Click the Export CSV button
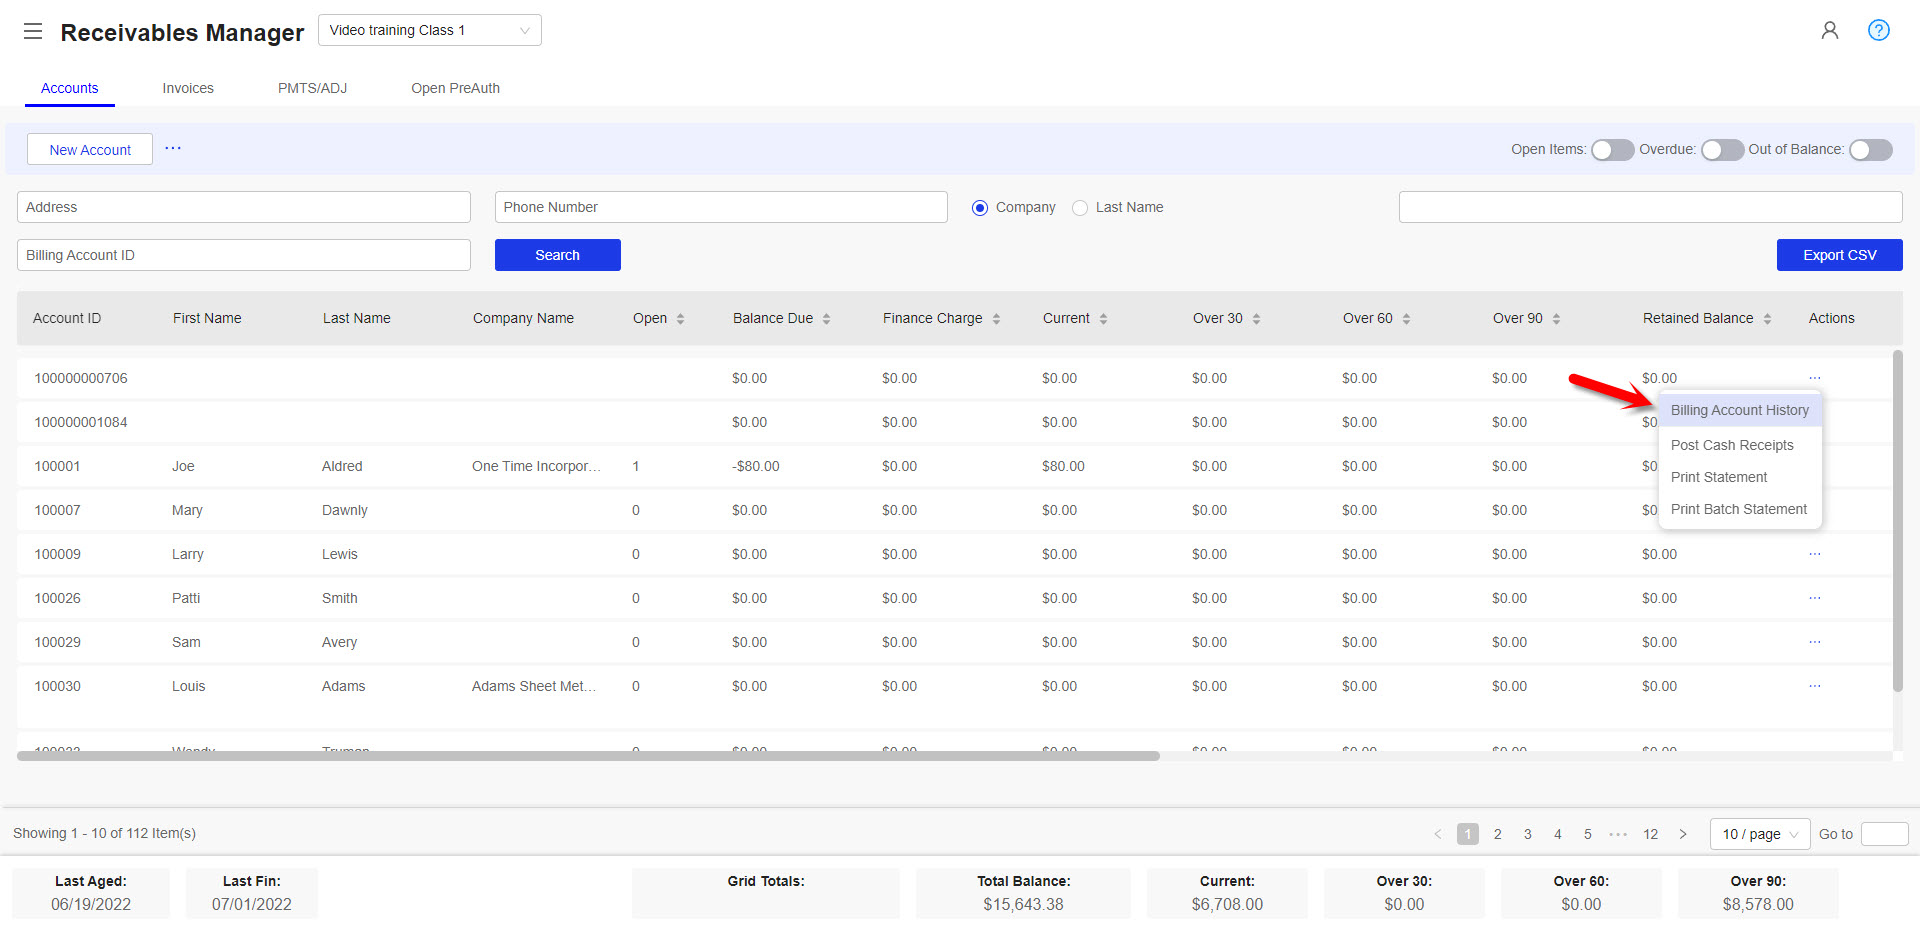 1839,255
